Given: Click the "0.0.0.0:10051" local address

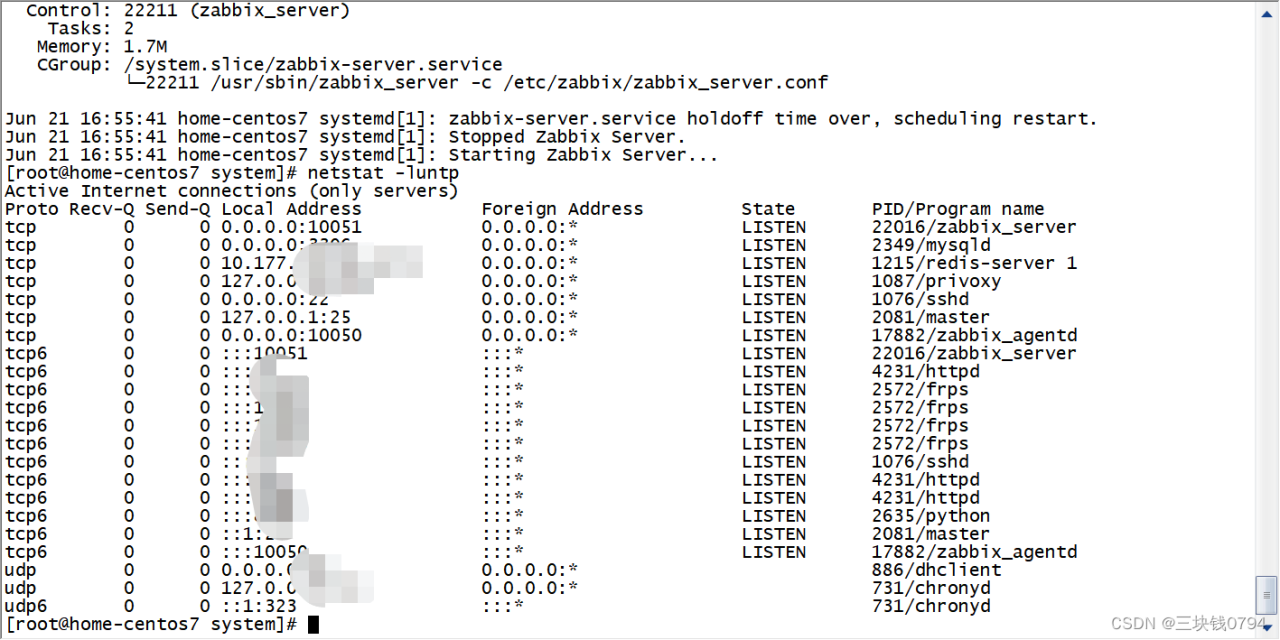Looking at the screenshot, I should [291, 227].
